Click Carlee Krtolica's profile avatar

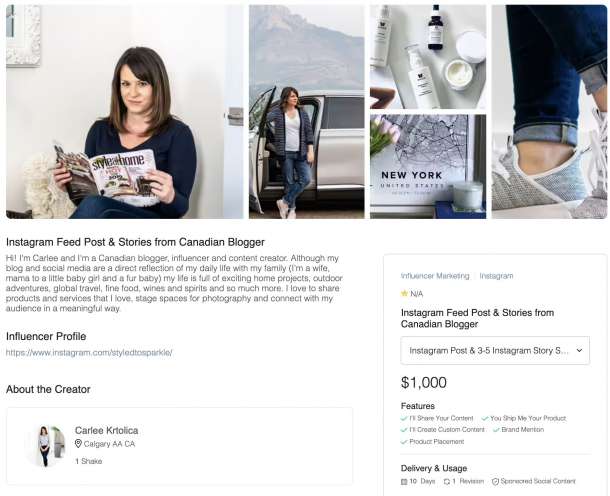coord(45,446)
